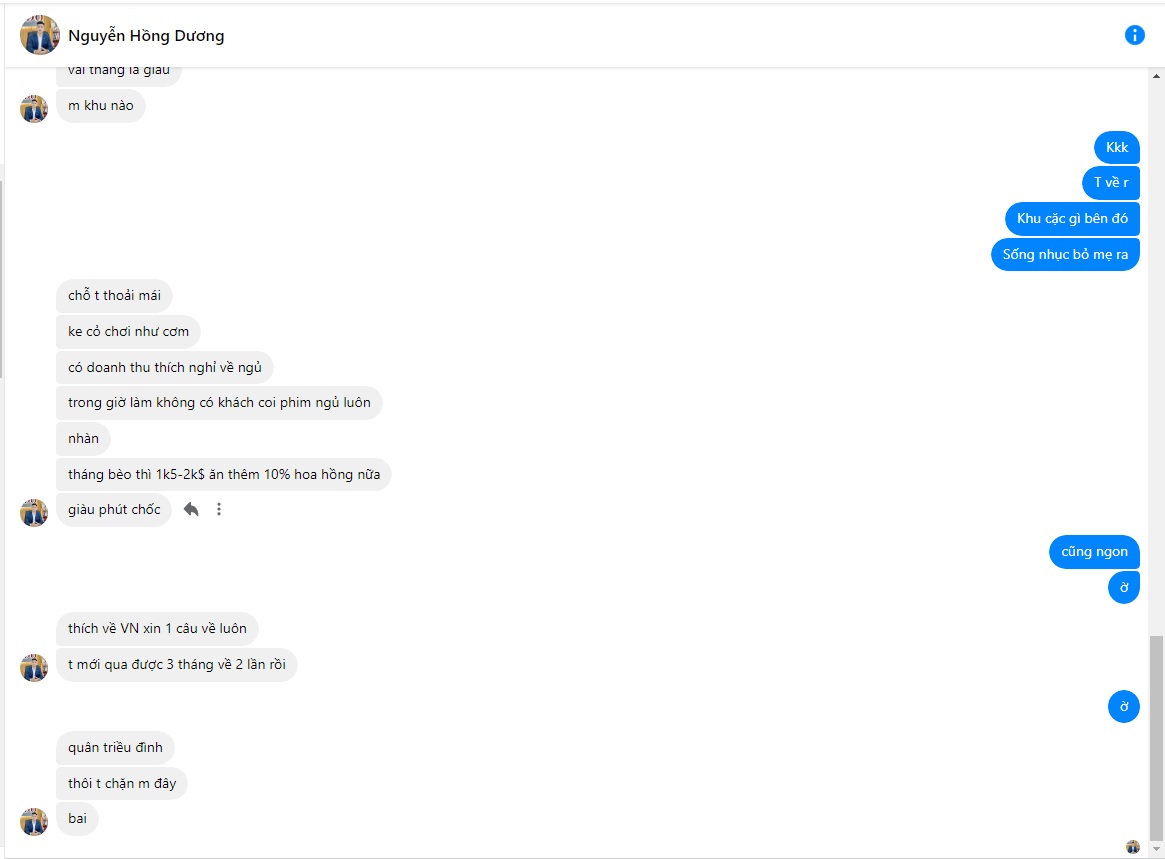Select the "chỗ t thoải mái" message
1165x859 pixels.
[x=114, y=295]
